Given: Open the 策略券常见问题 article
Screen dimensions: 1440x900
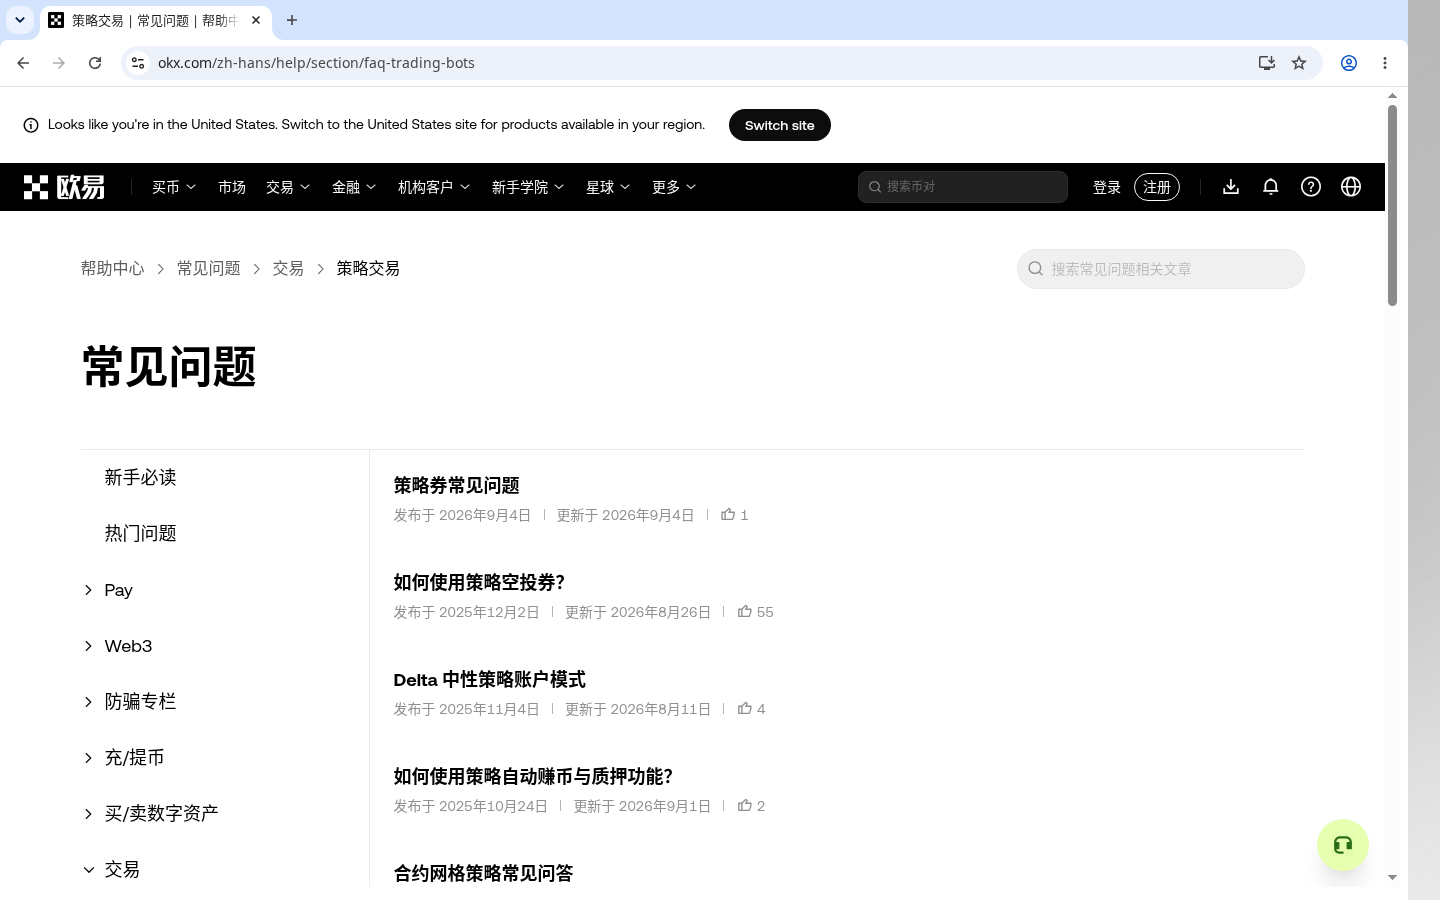Looking at the screenshot, I should (x=456, y=486).
